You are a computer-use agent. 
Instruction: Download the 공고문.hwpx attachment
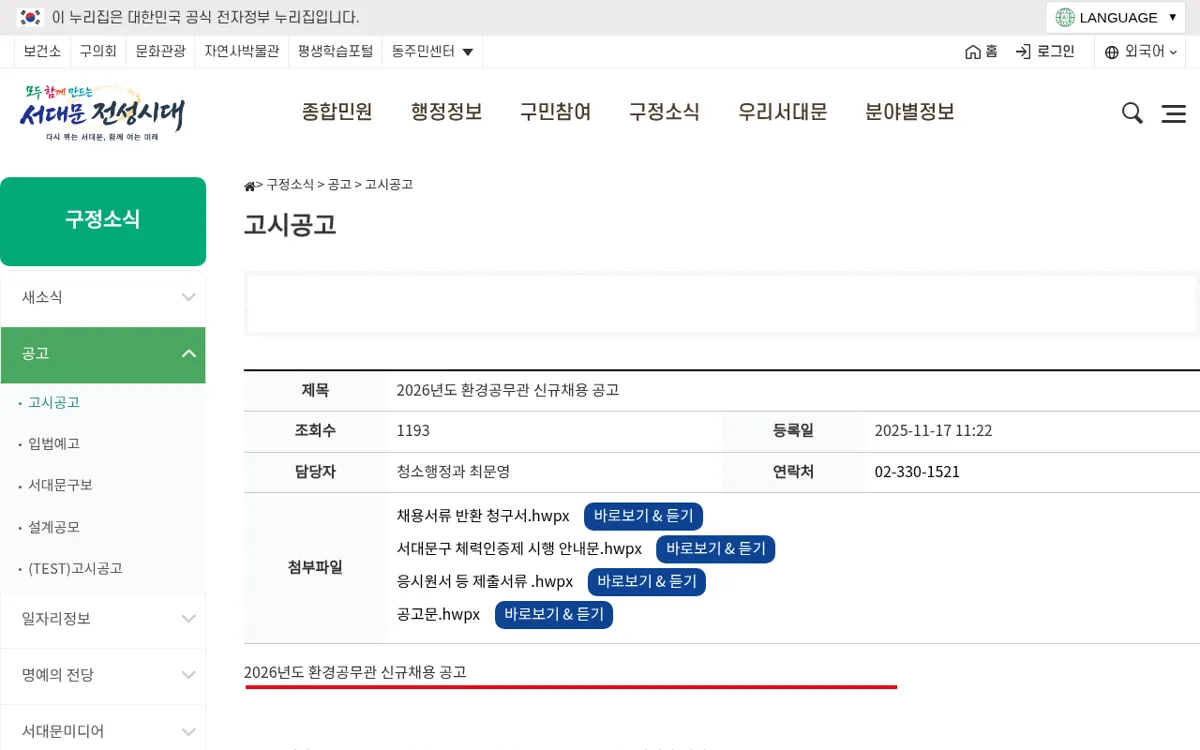tap(438, 615)
